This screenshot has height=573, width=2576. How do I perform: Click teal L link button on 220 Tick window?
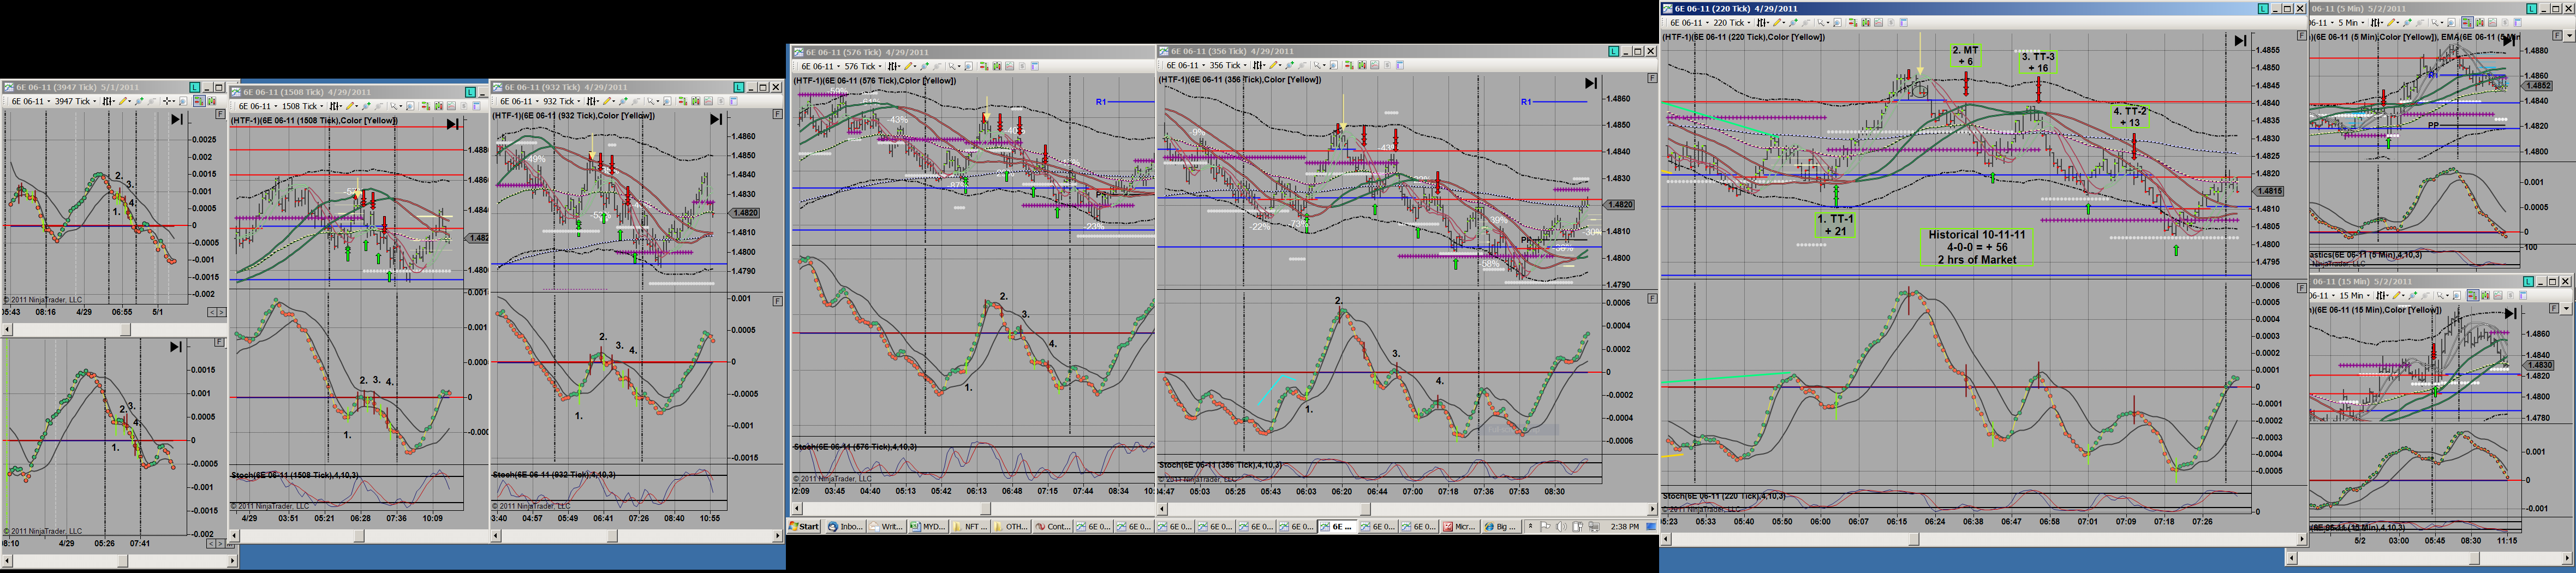tap(2263, 9)
